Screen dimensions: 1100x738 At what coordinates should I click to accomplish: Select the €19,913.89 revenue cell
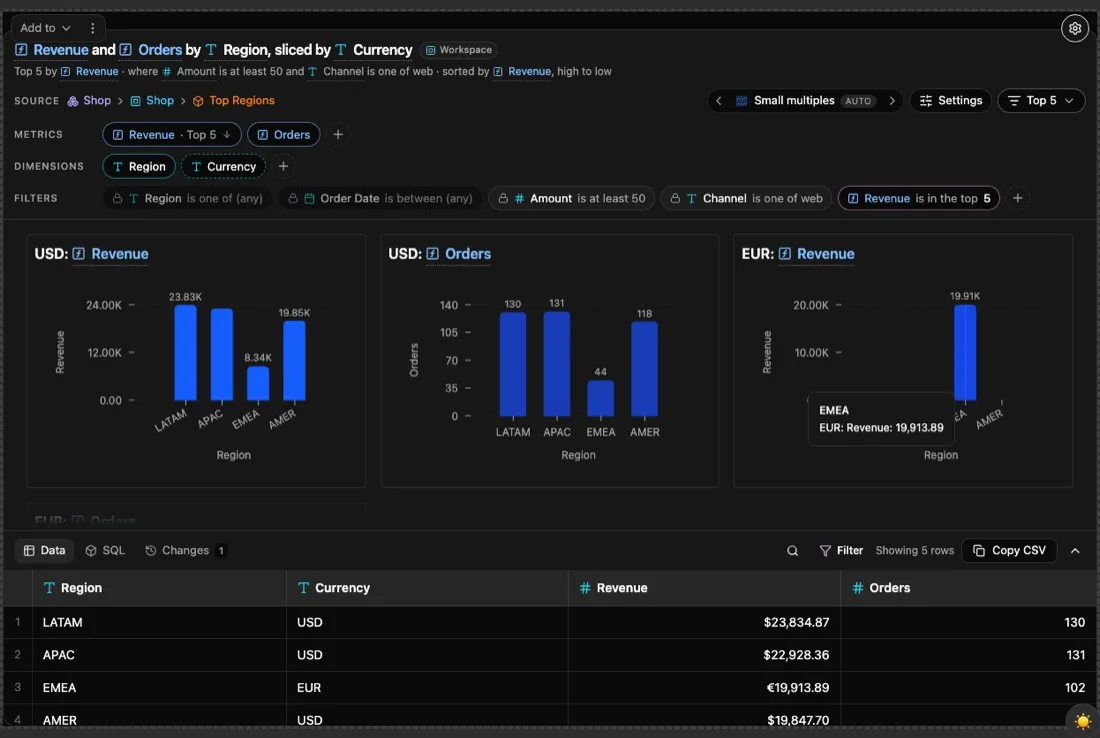(704, 687)
